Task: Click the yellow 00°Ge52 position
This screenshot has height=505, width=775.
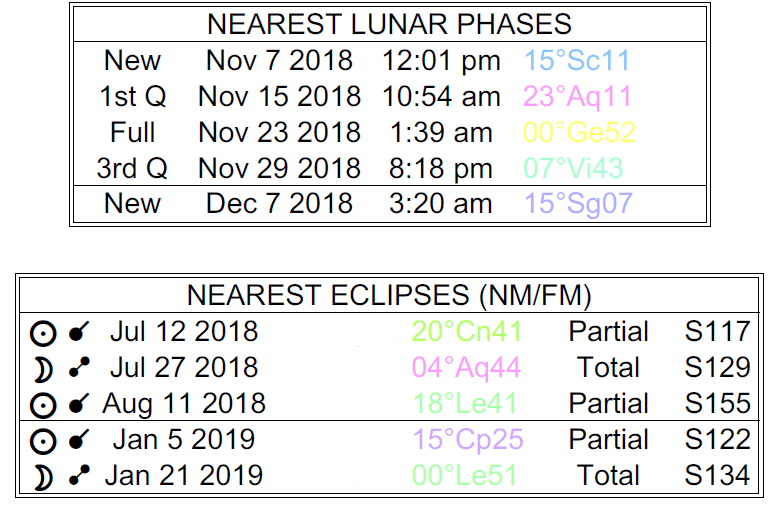Action: click(x=580, y=132)
